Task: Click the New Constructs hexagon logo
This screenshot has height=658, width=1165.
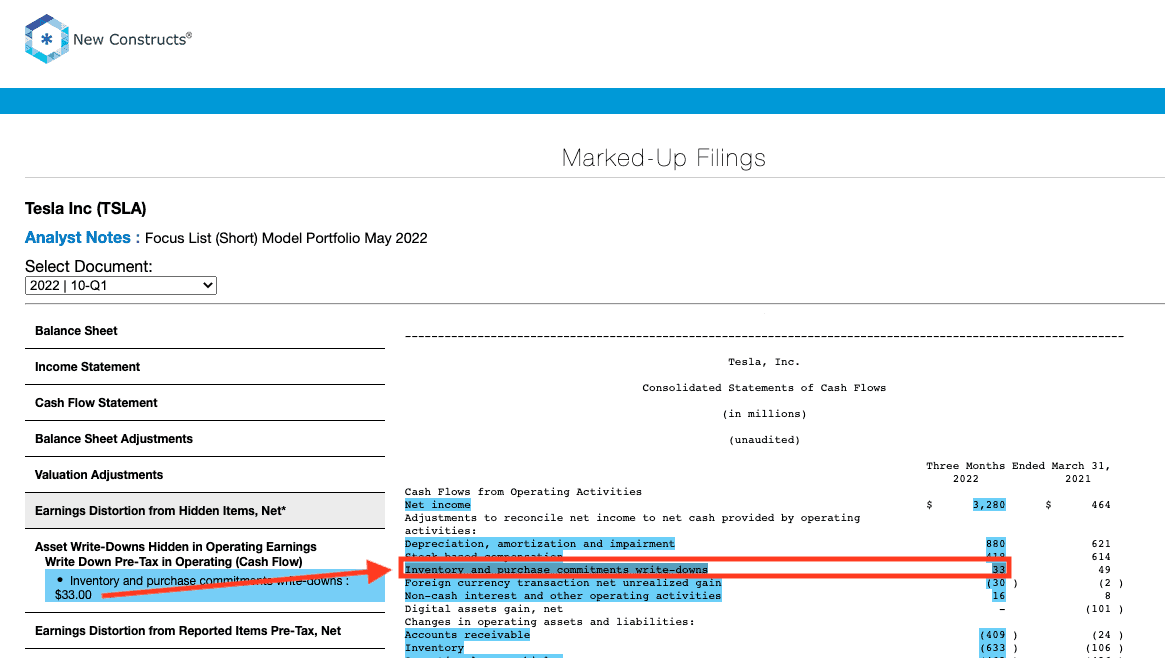Action: click(x=47, y=39)
